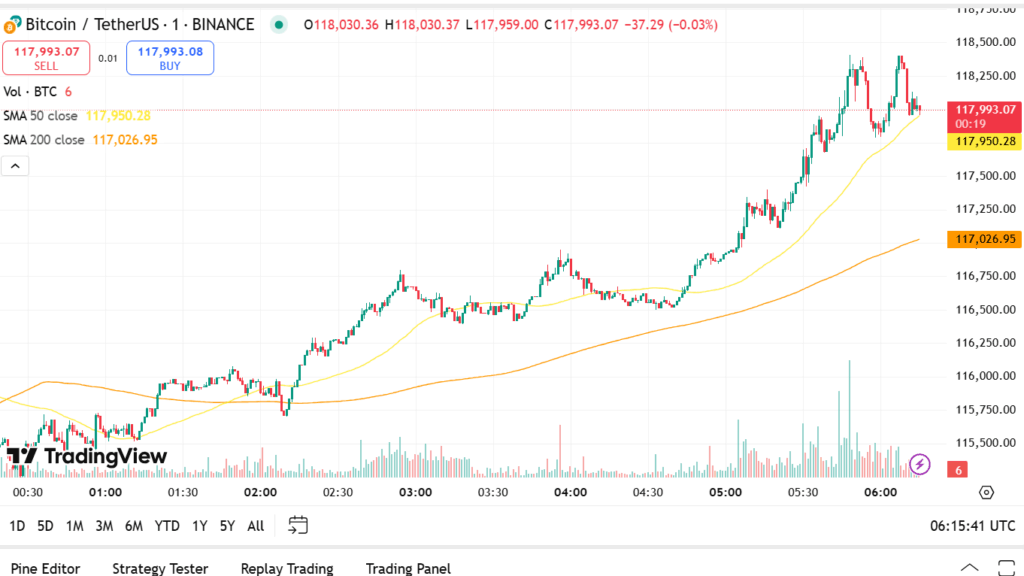The width and height of the screenshot is (1024, 576).
Task: Select the 3M time range
Action: click(104, 526)
